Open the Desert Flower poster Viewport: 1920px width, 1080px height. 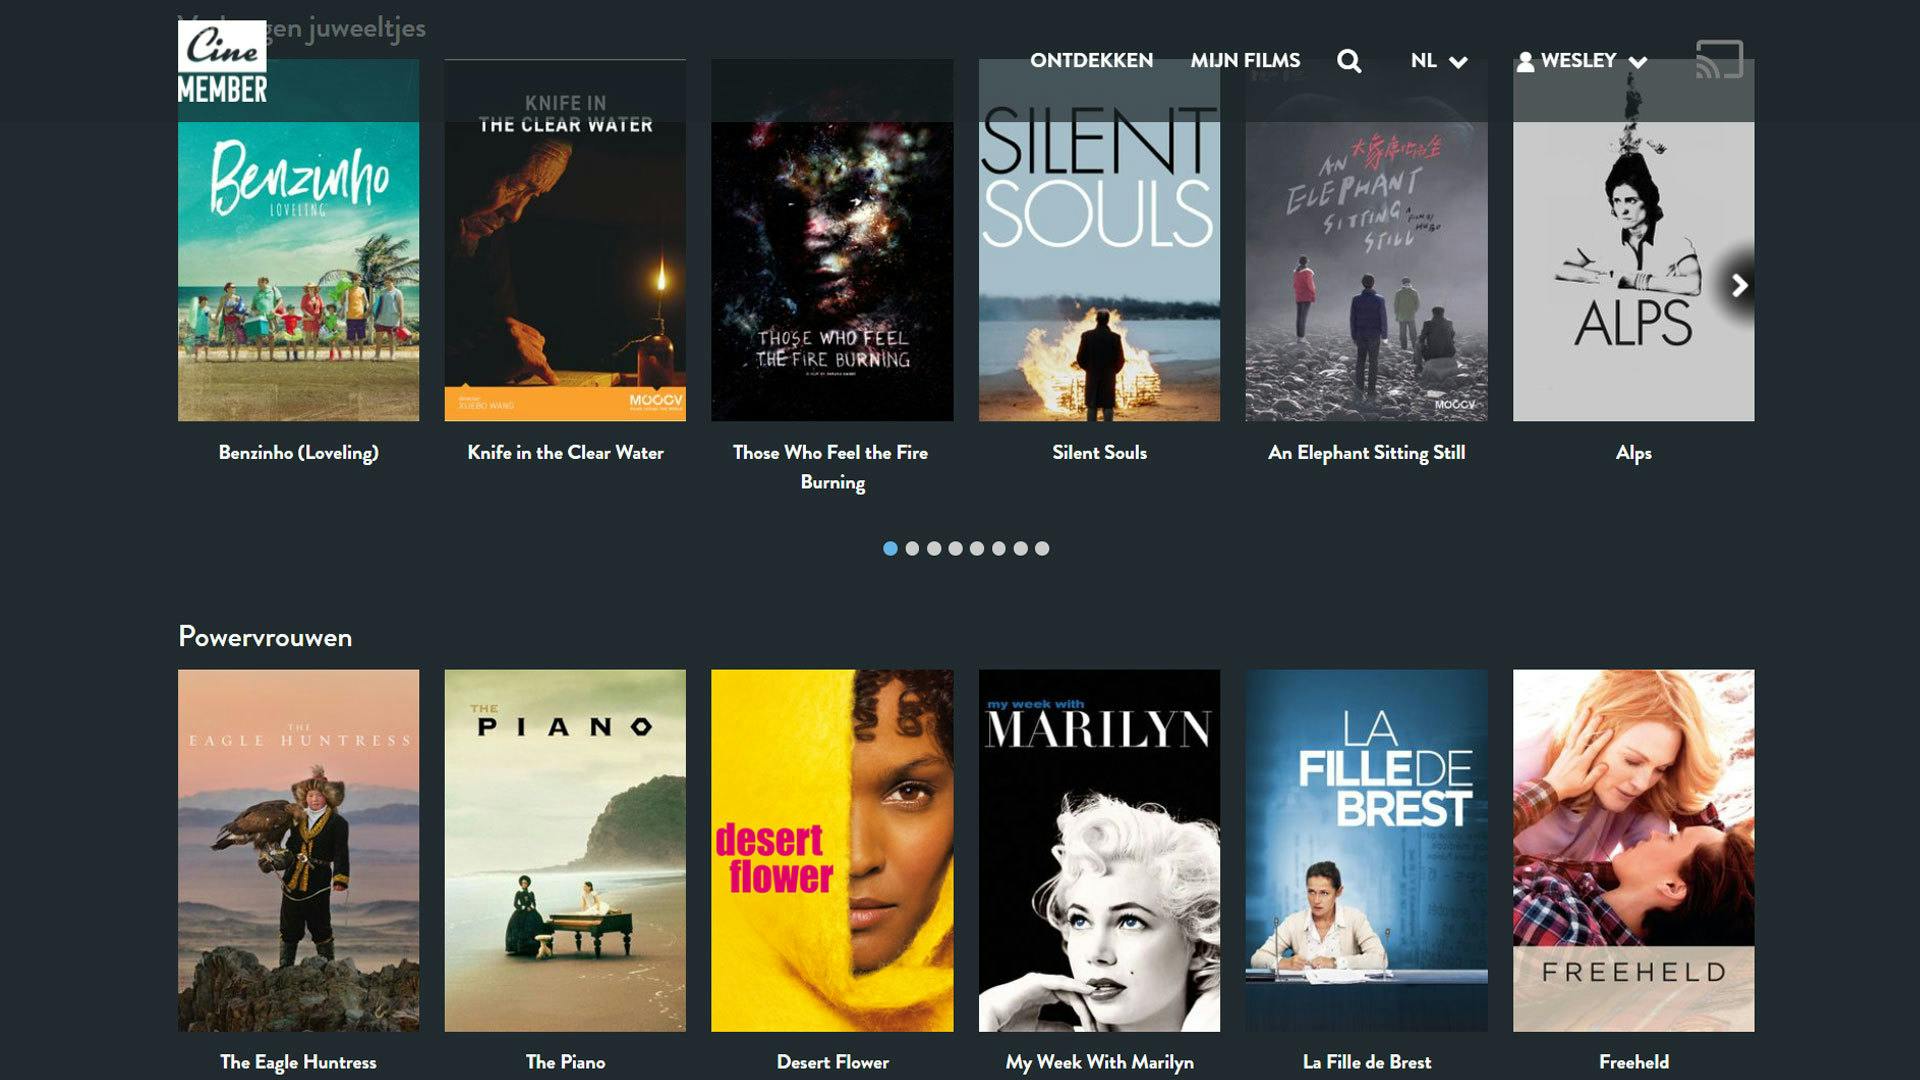pos(832,850)
